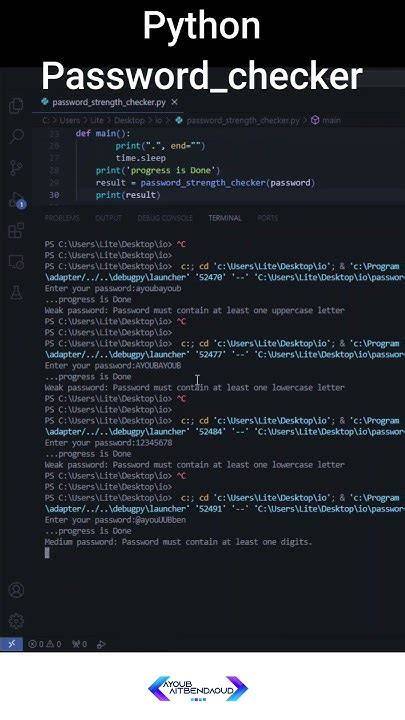Open the Search view in the activity bar
Image resolution: width=405 pixels, height=720 pixels.
pyautogui.click(x=17, y=136)
